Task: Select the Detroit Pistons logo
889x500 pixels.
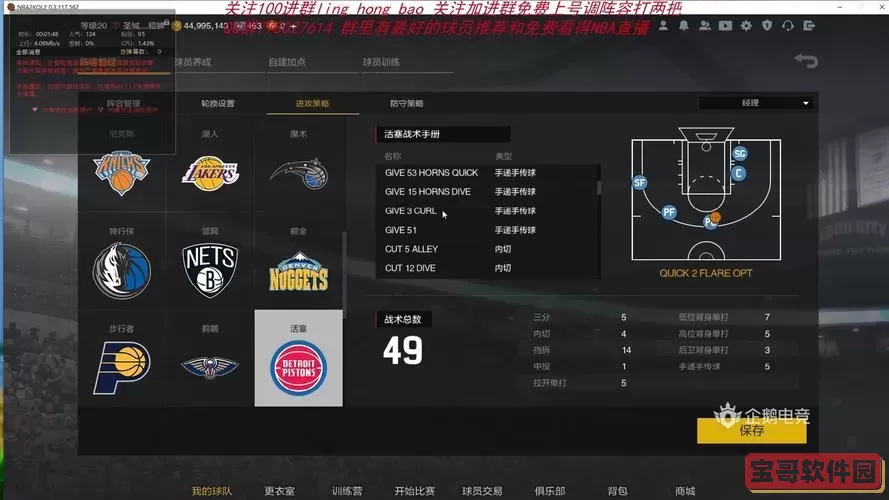Action: point(299,368)
